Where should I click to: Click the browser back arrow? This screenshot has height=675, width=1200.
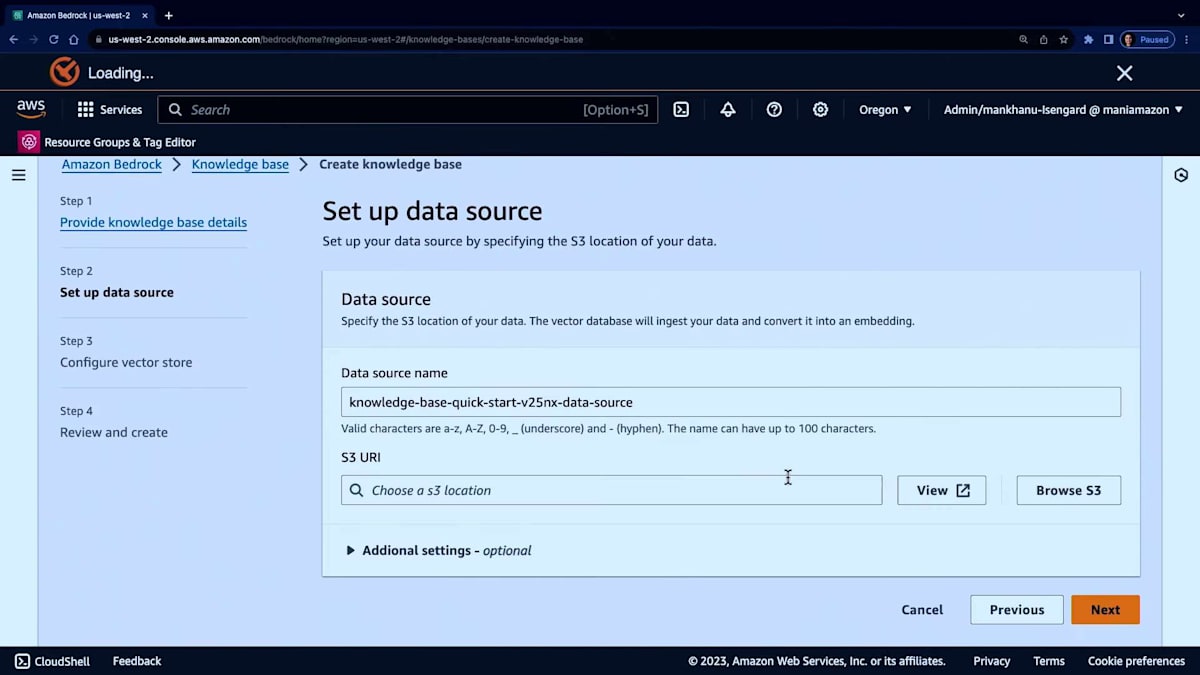pyautogui.click(x=14, y=39)
